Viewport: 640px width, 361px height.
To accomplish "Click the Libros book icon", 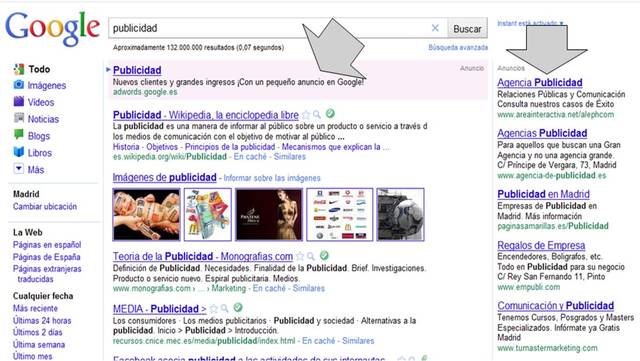I will pos(19,152).
